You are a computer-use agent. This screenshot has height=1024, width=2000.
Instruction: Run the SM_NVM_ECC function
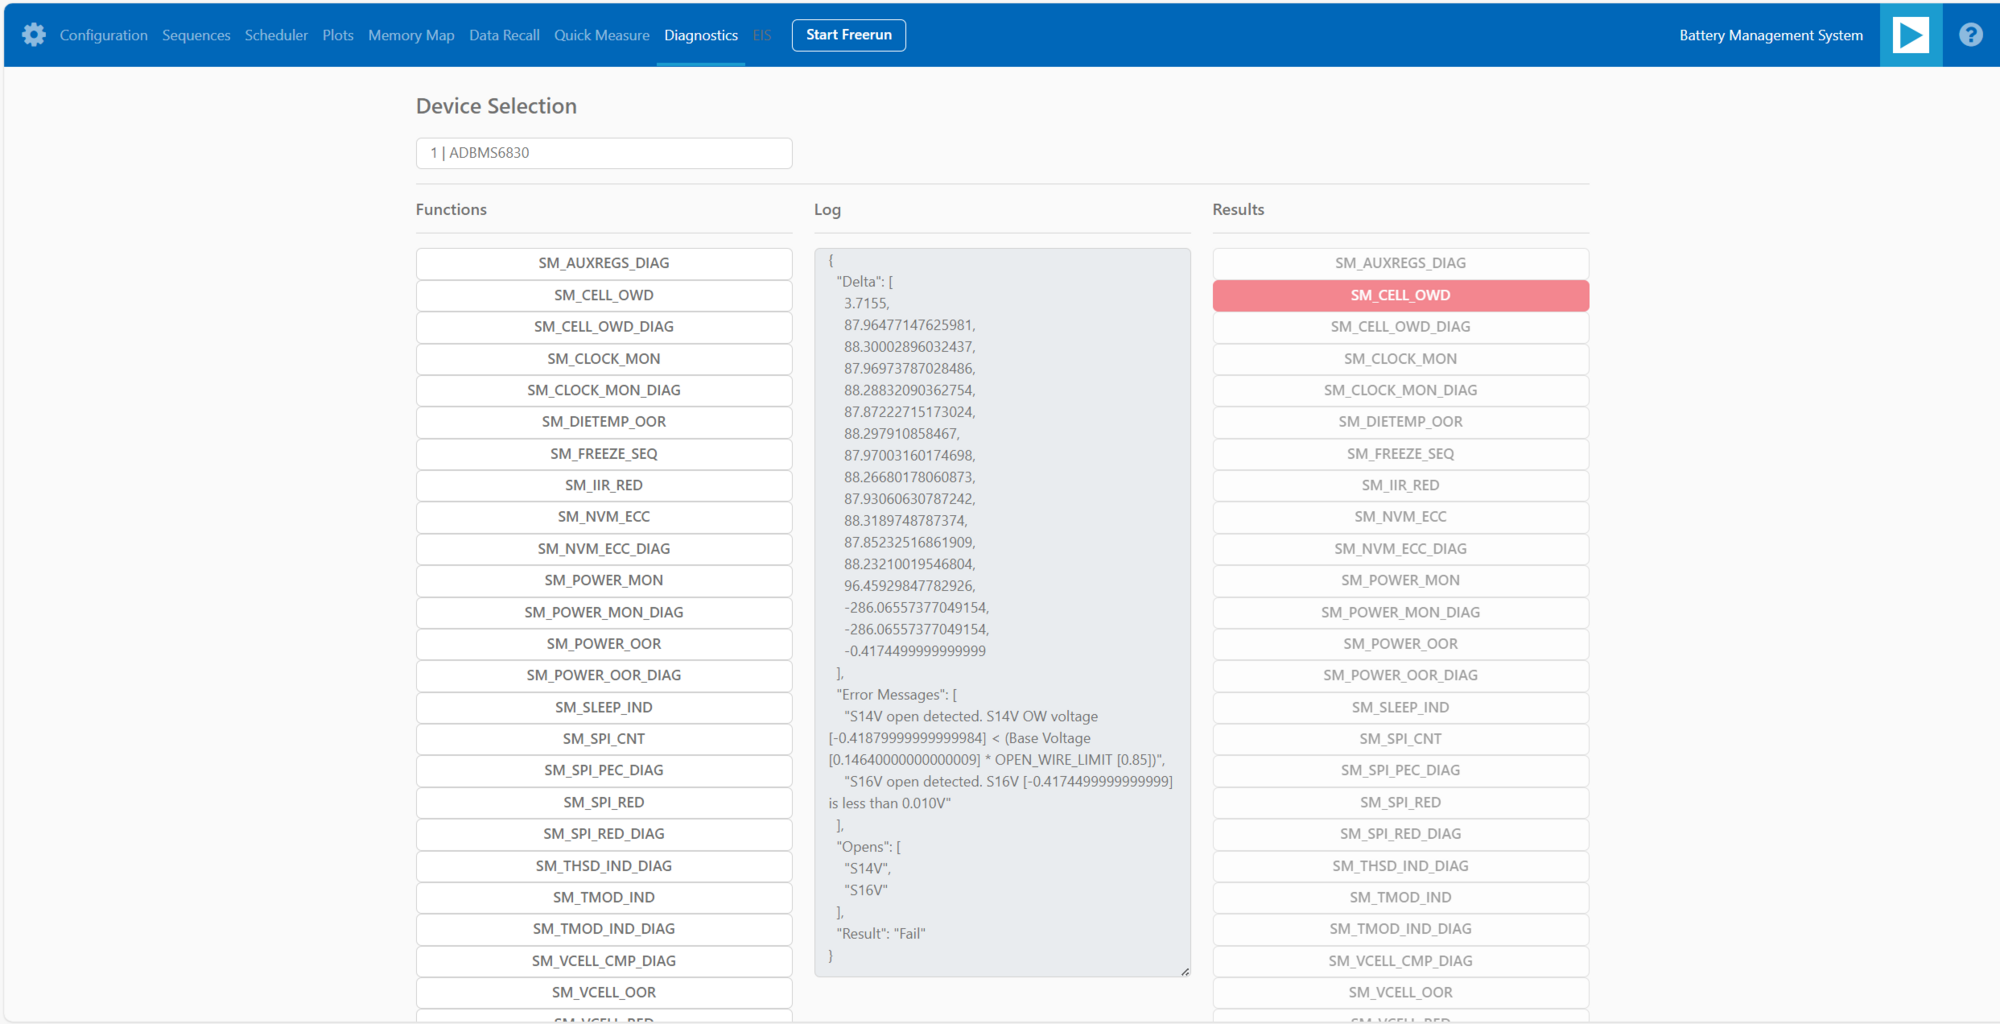603,517
